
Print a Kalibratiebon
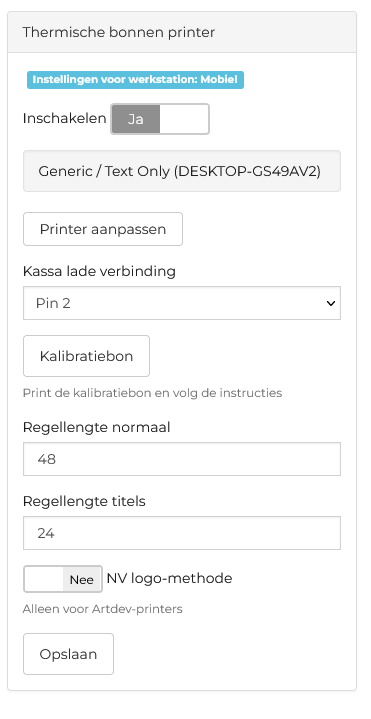[86, 356]
